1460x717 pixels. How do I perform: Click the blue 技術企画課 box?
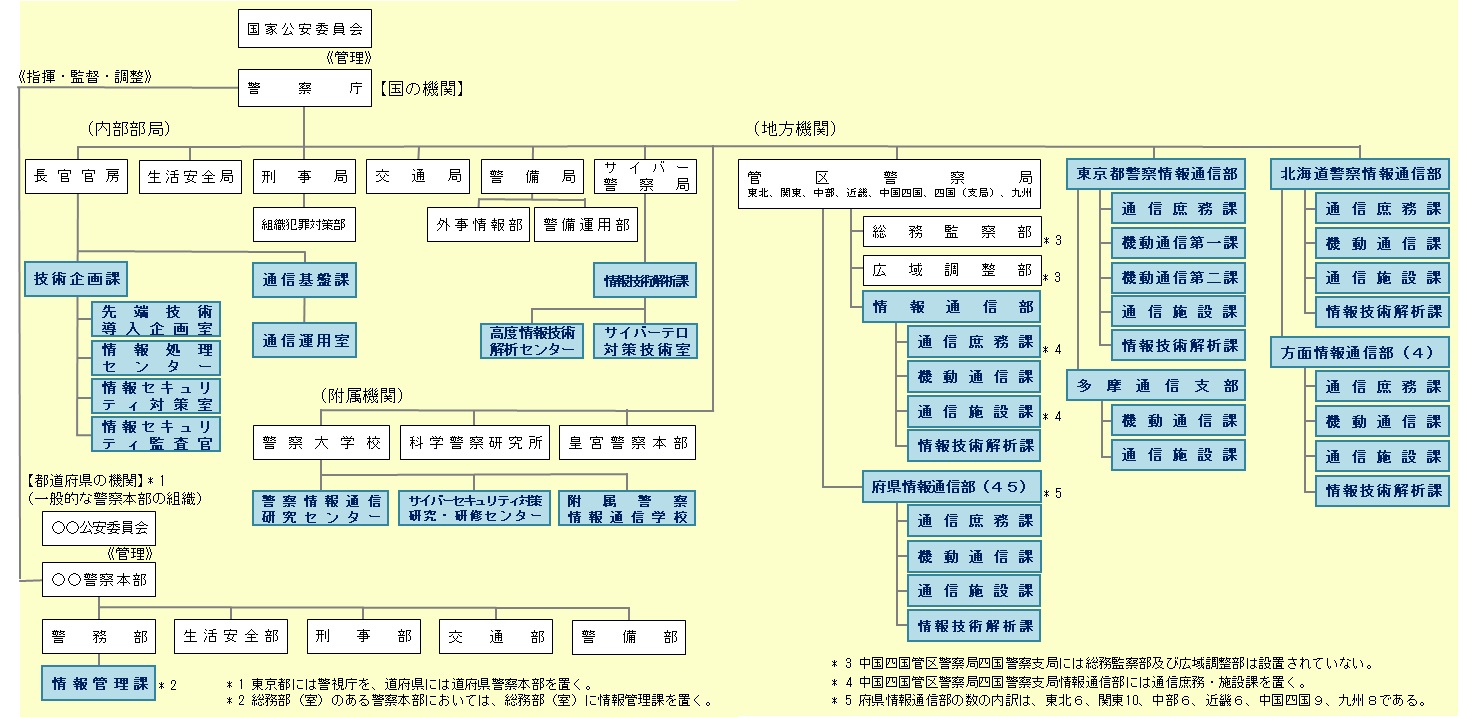coord(77,280)
